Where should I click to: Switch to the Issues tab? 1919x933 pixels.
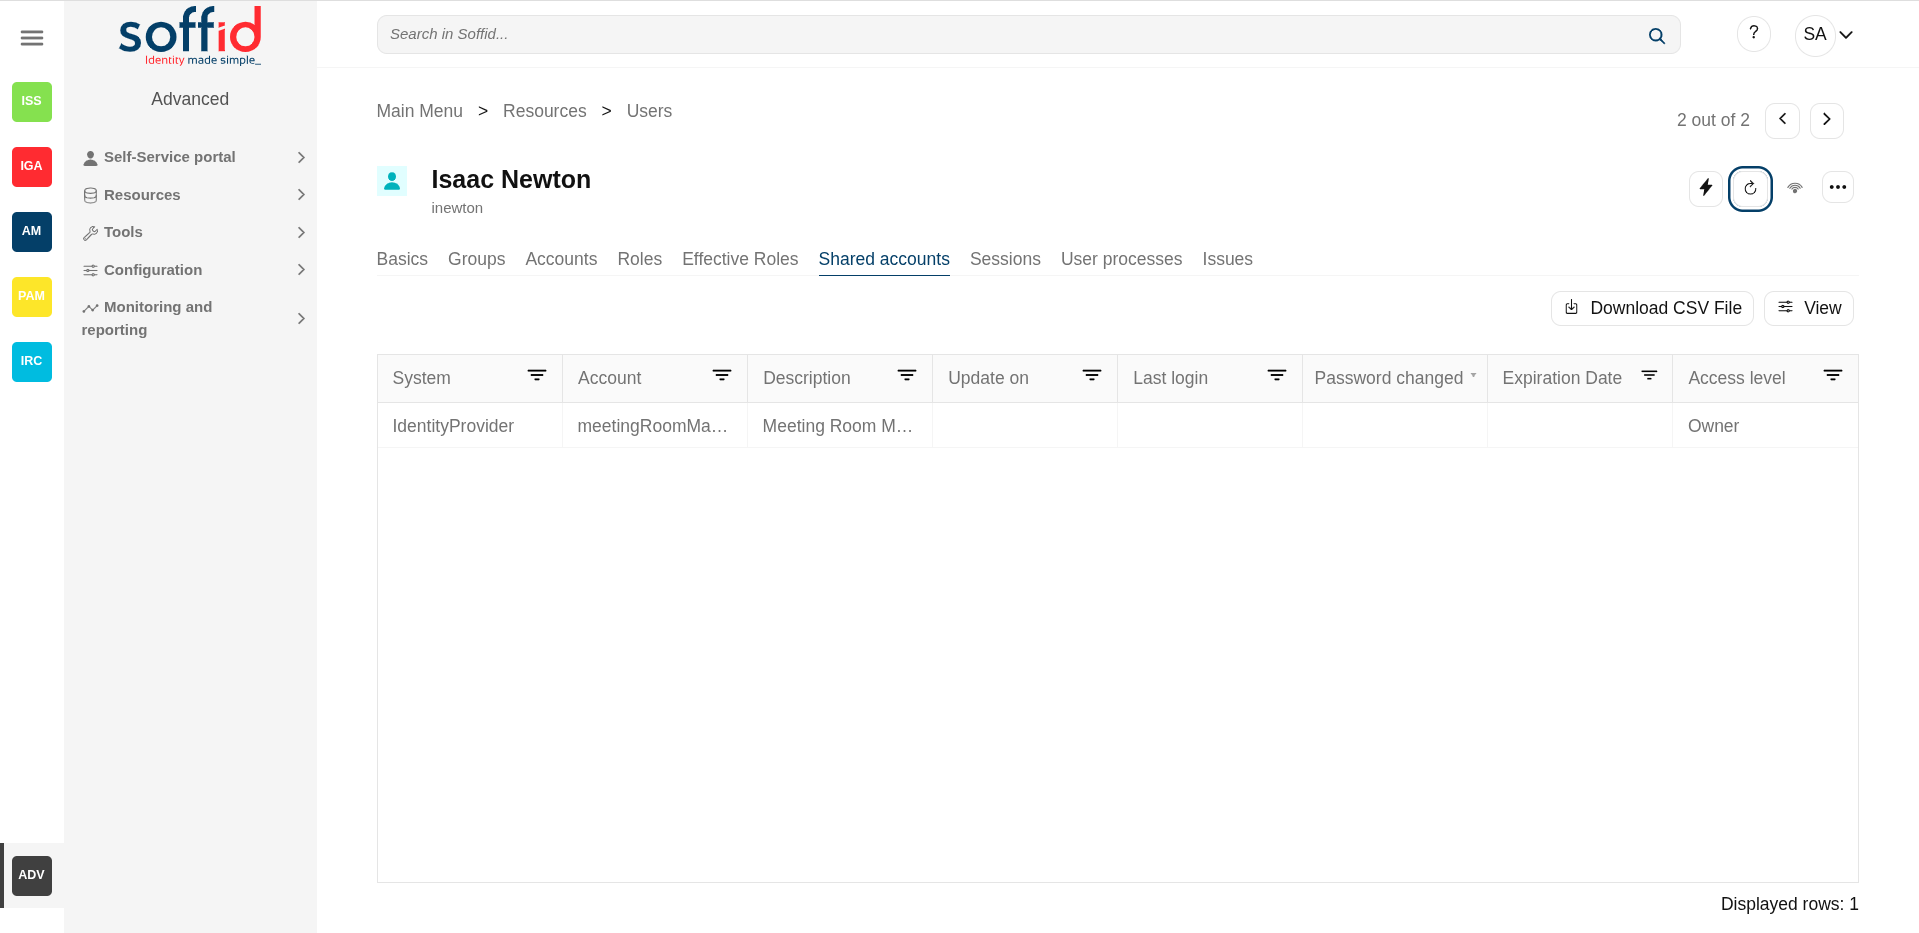[x=1227, y=259]
